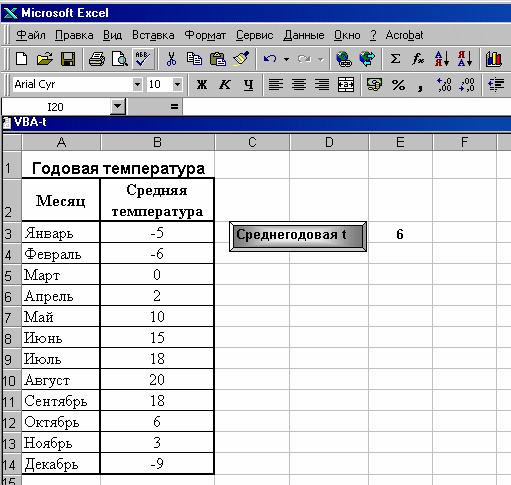Open the Сервис menu
The width and height of the screenshot is (511, 485).
point(254,35)
